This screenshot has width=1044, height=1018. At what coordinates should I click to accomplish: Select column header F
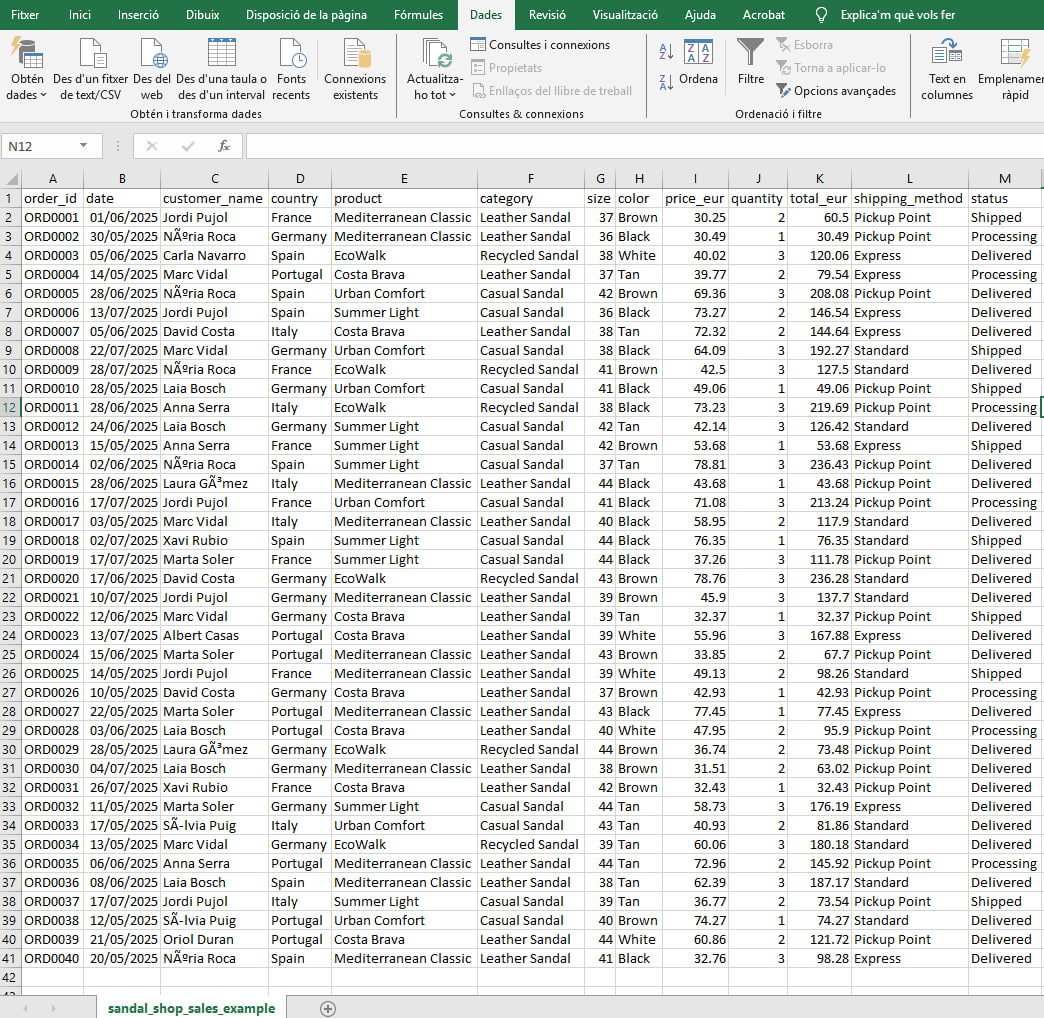[531, 178]
